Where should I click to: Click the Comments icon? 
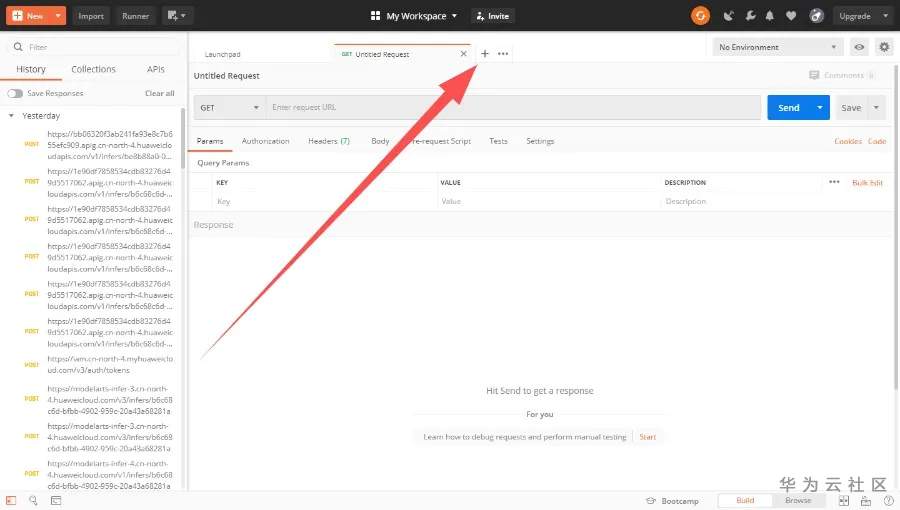tap(814, 75)
